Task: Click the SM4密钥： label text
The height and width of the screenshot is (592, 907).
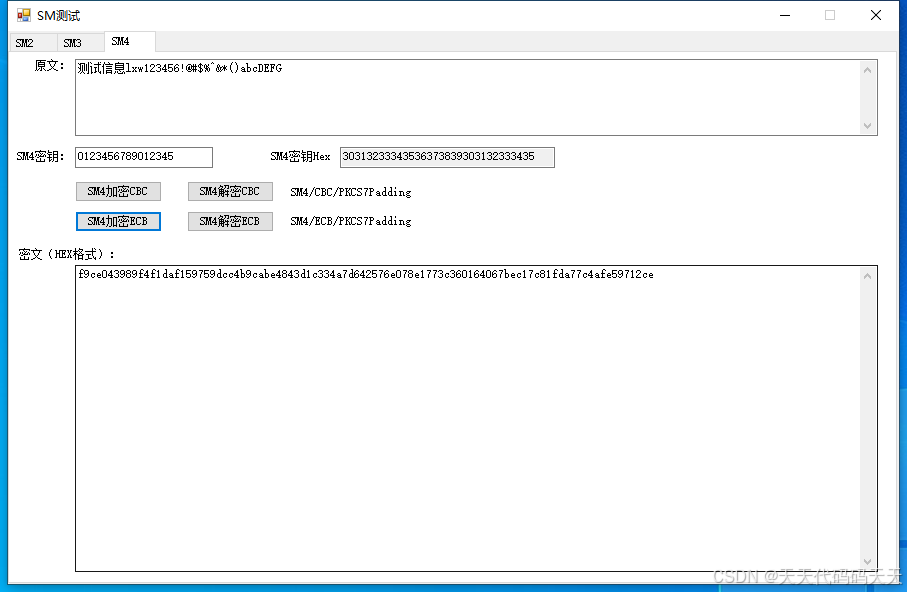Action: coord(40,157)
